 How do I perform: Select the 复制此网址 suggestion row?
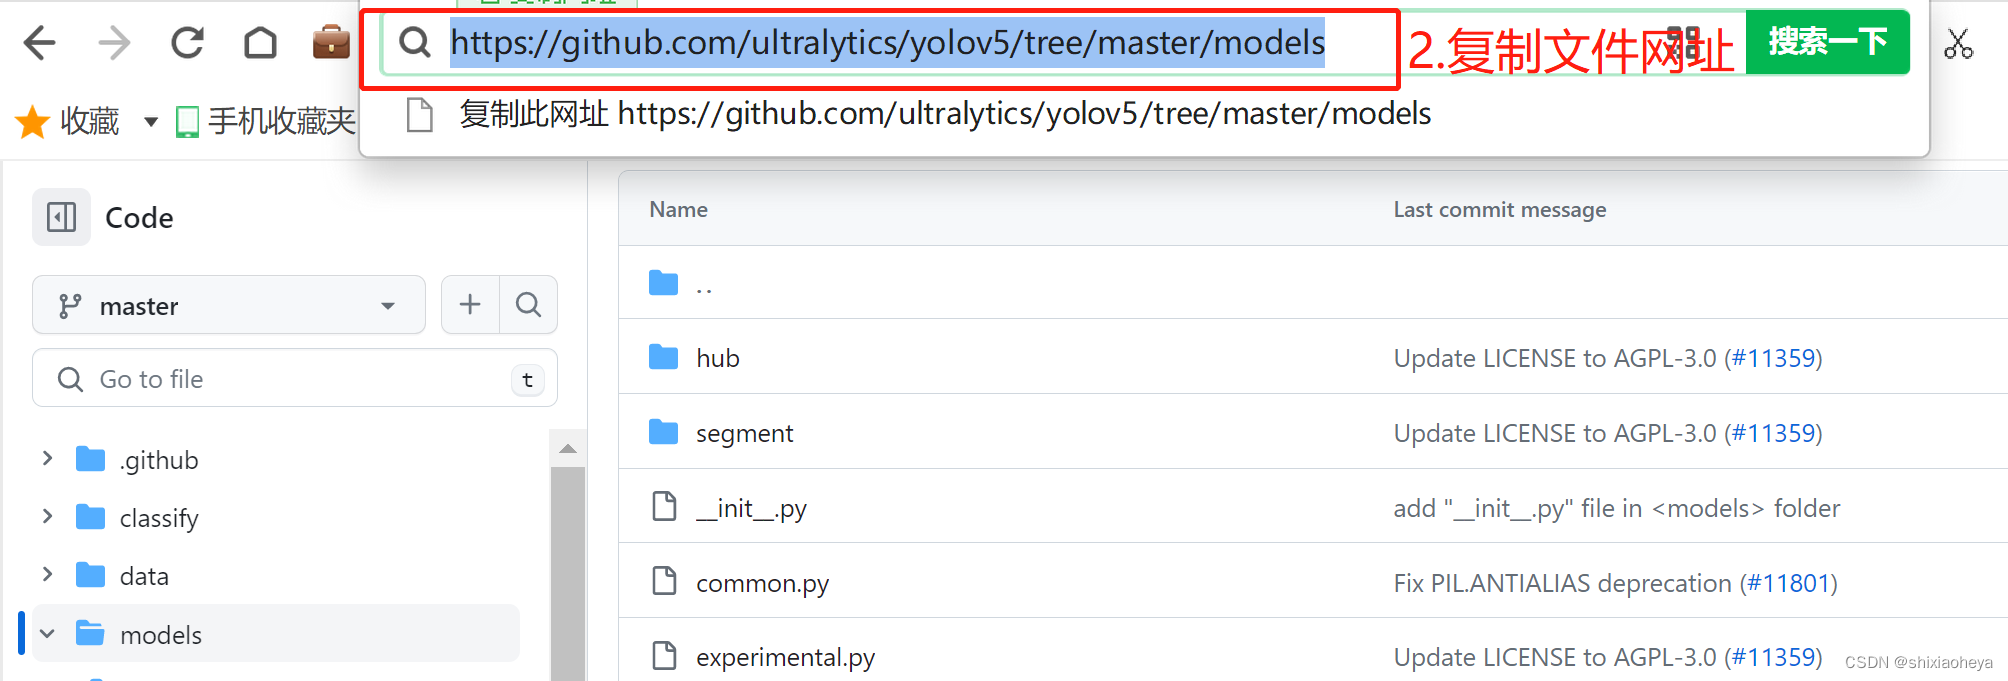point(1144,114)
